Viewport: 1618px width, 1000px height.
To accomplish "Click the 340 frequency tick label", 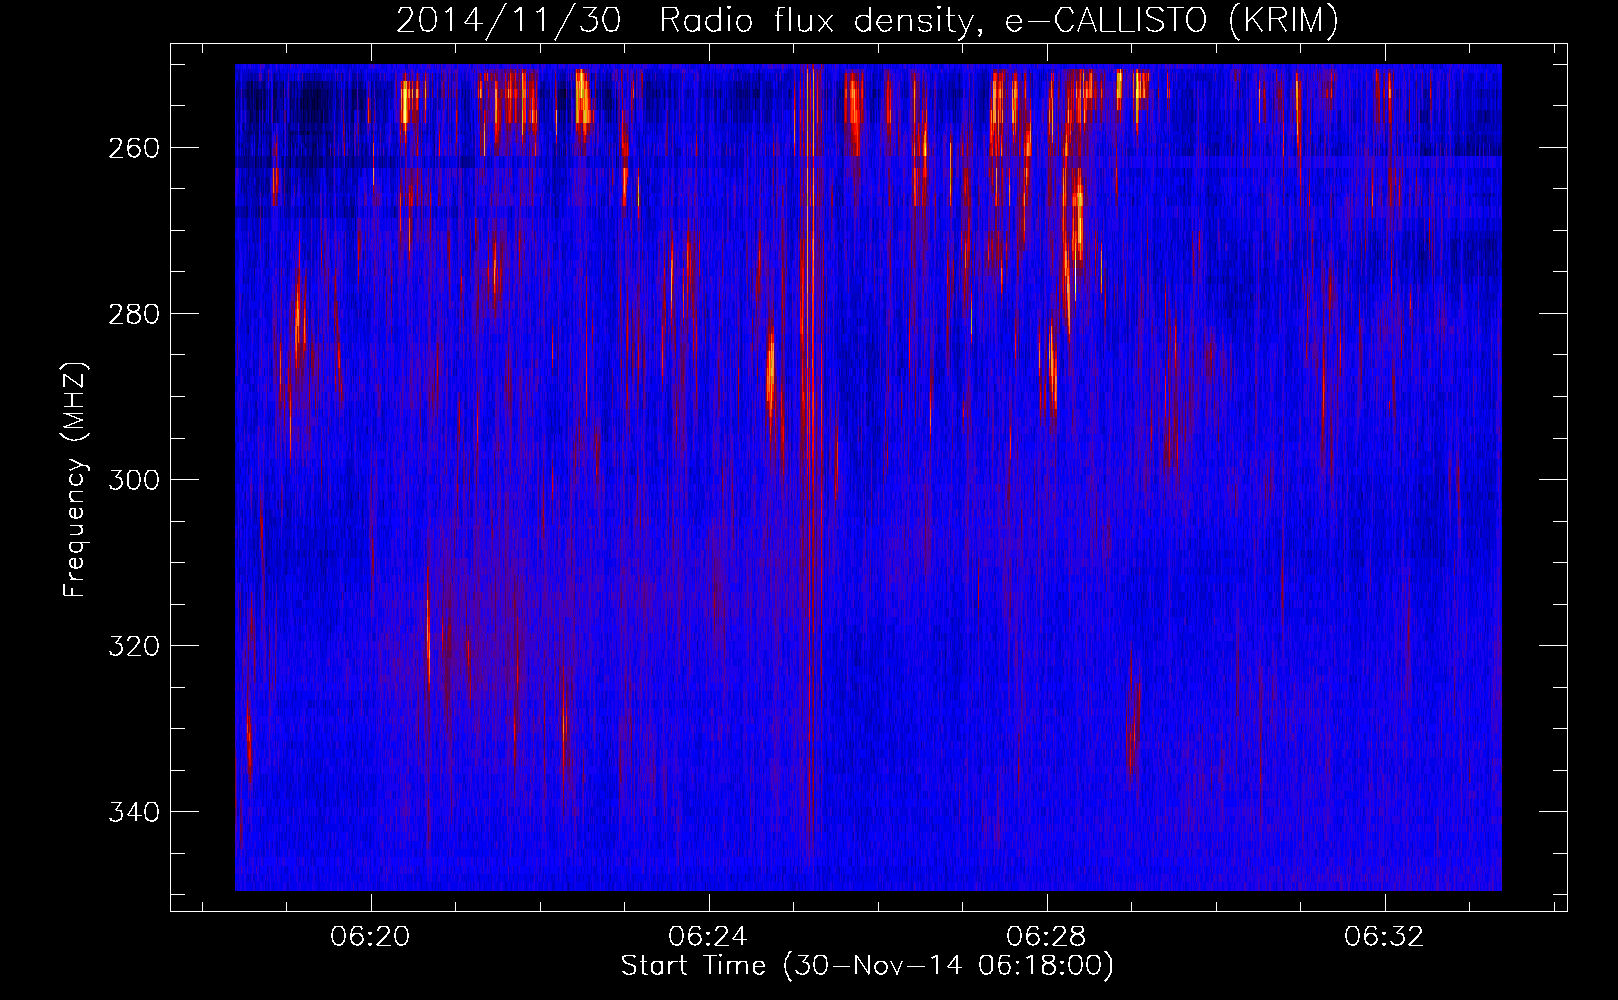I will pyautogui.click(x=134, y=812).
